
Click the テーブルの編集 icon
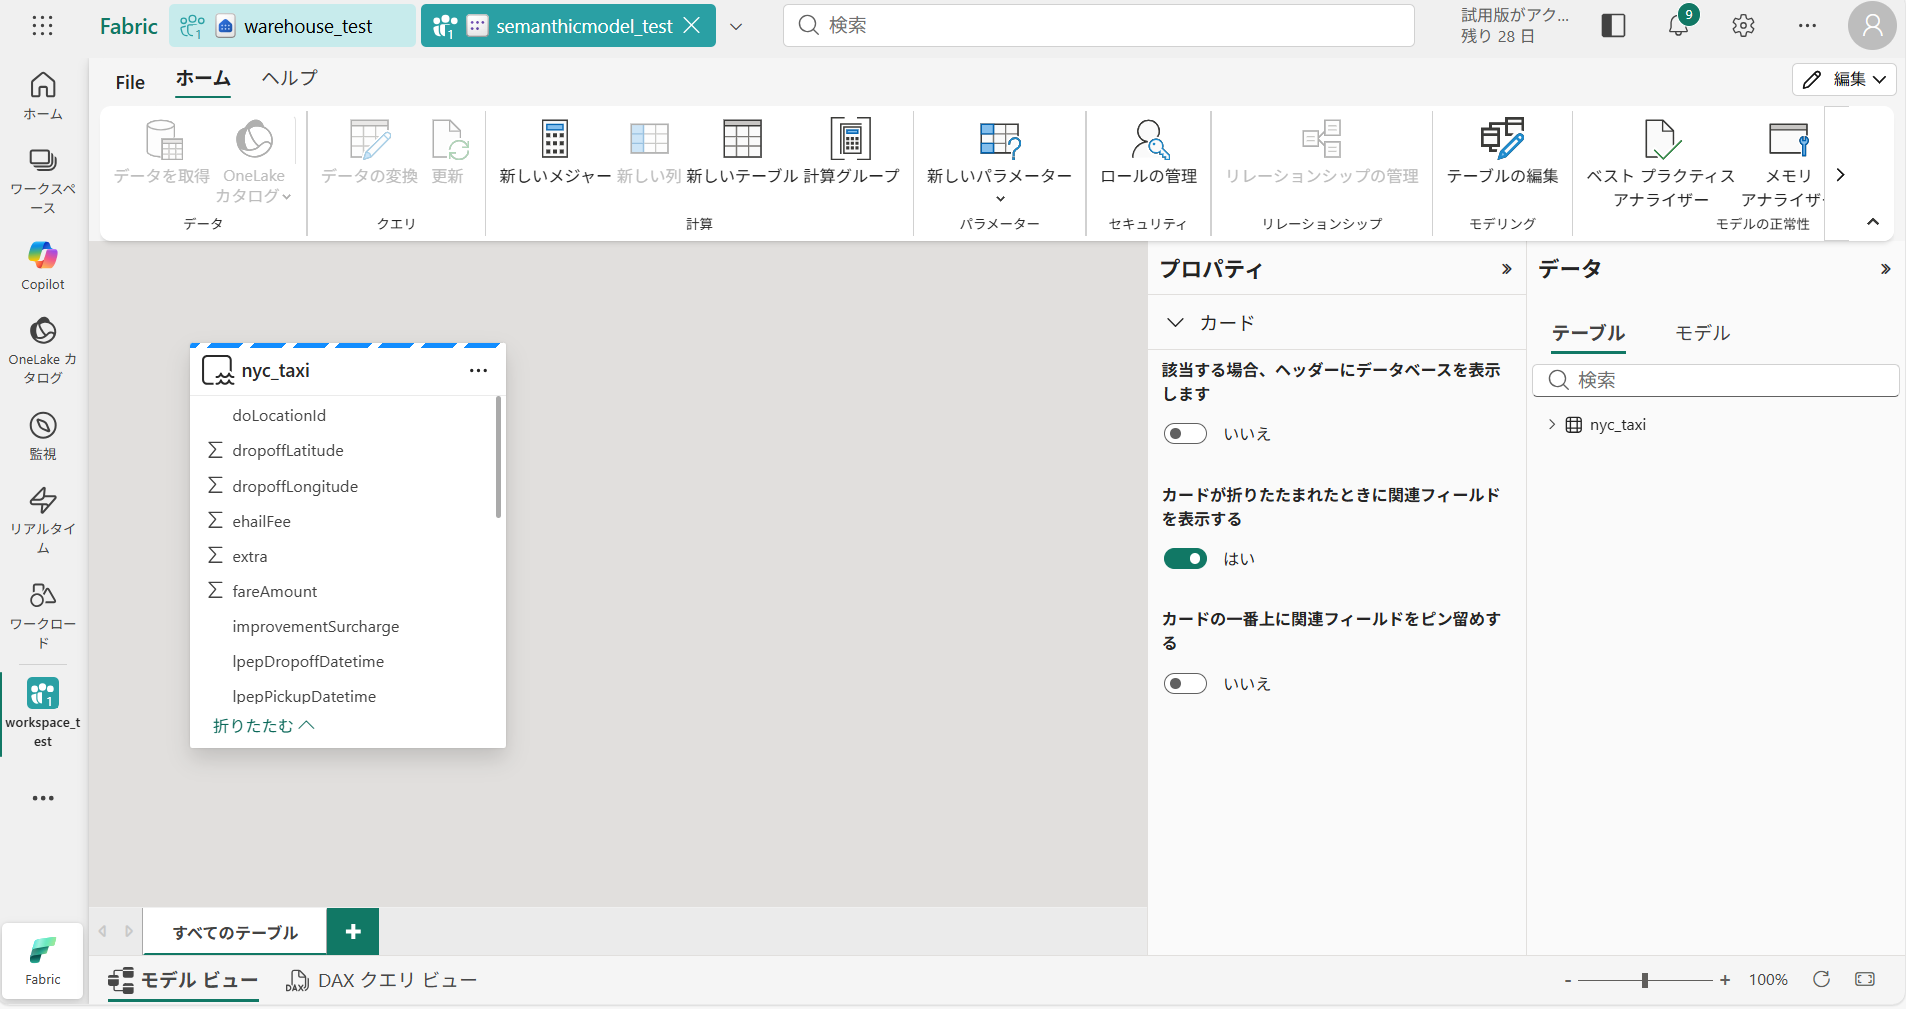tap(1502, 140)
